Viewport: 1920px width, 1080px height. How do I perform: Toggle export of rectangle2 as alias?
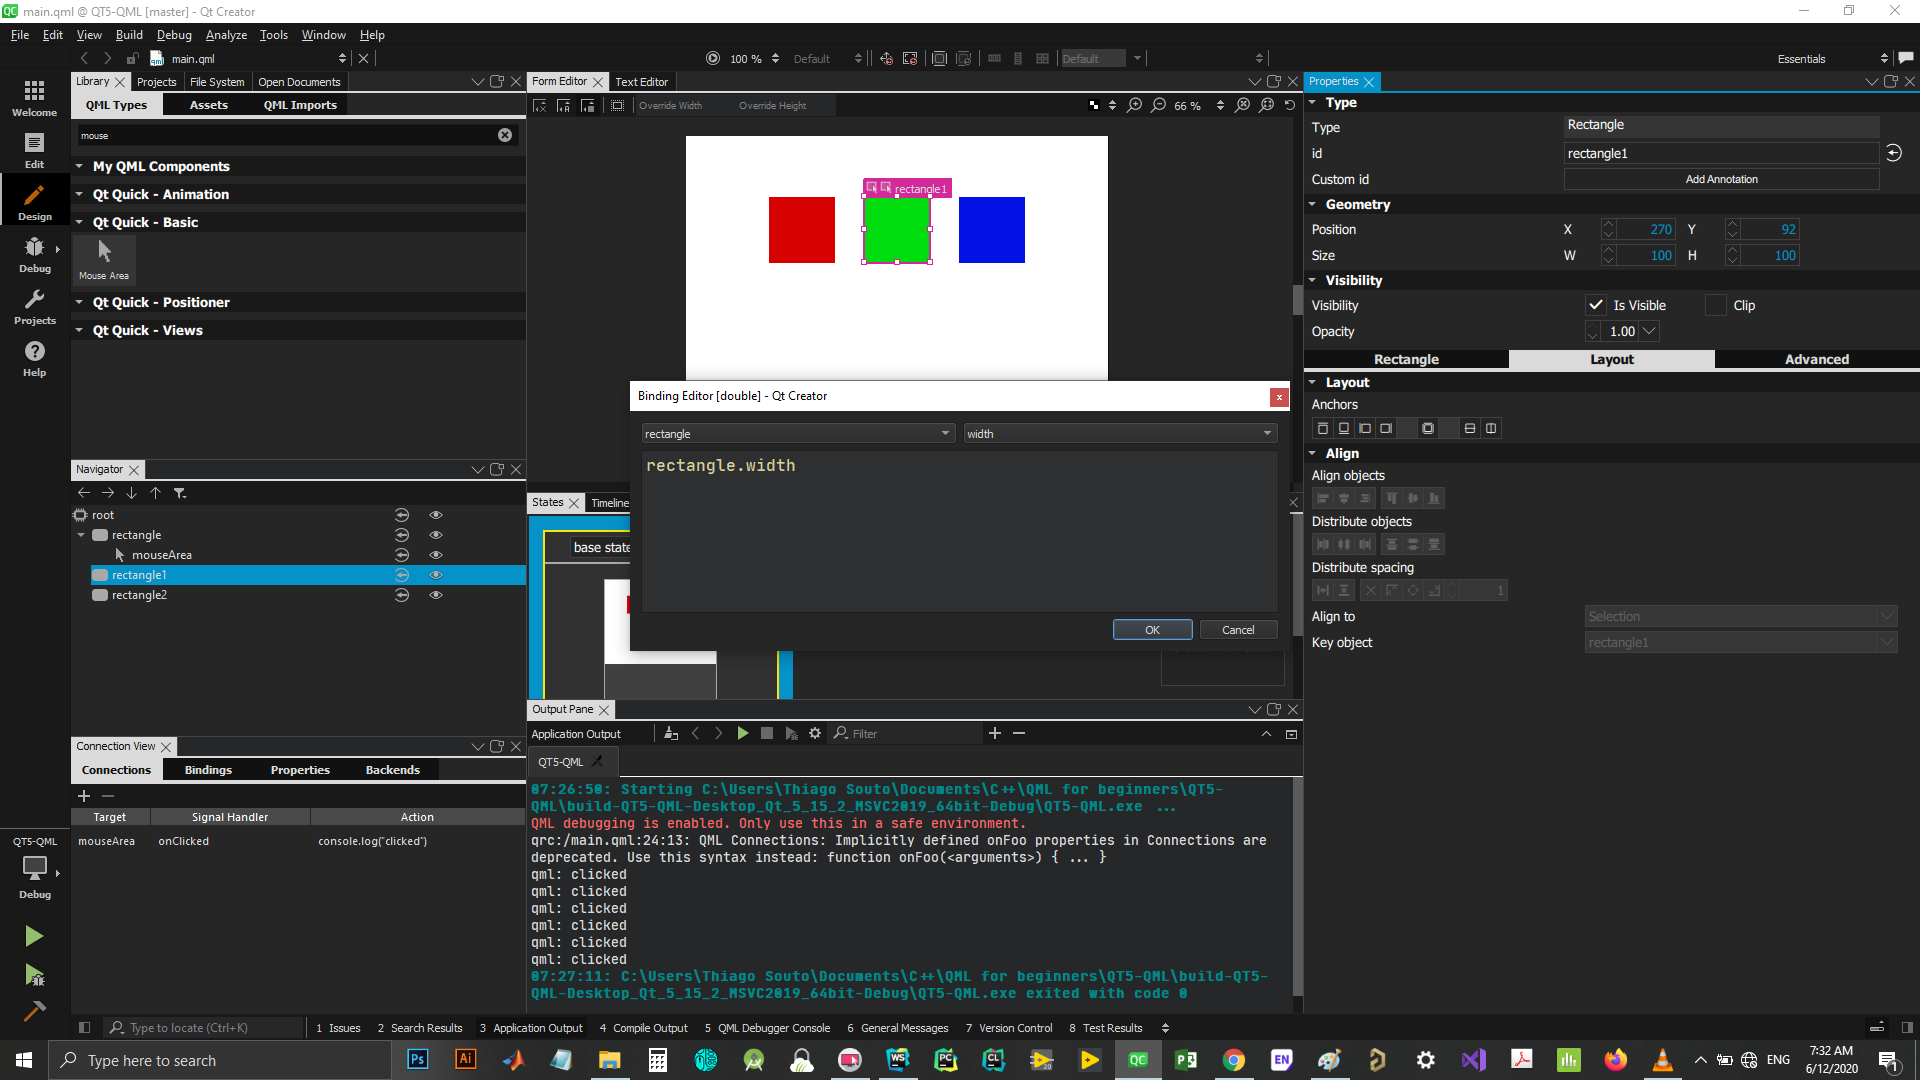point(402,595)
